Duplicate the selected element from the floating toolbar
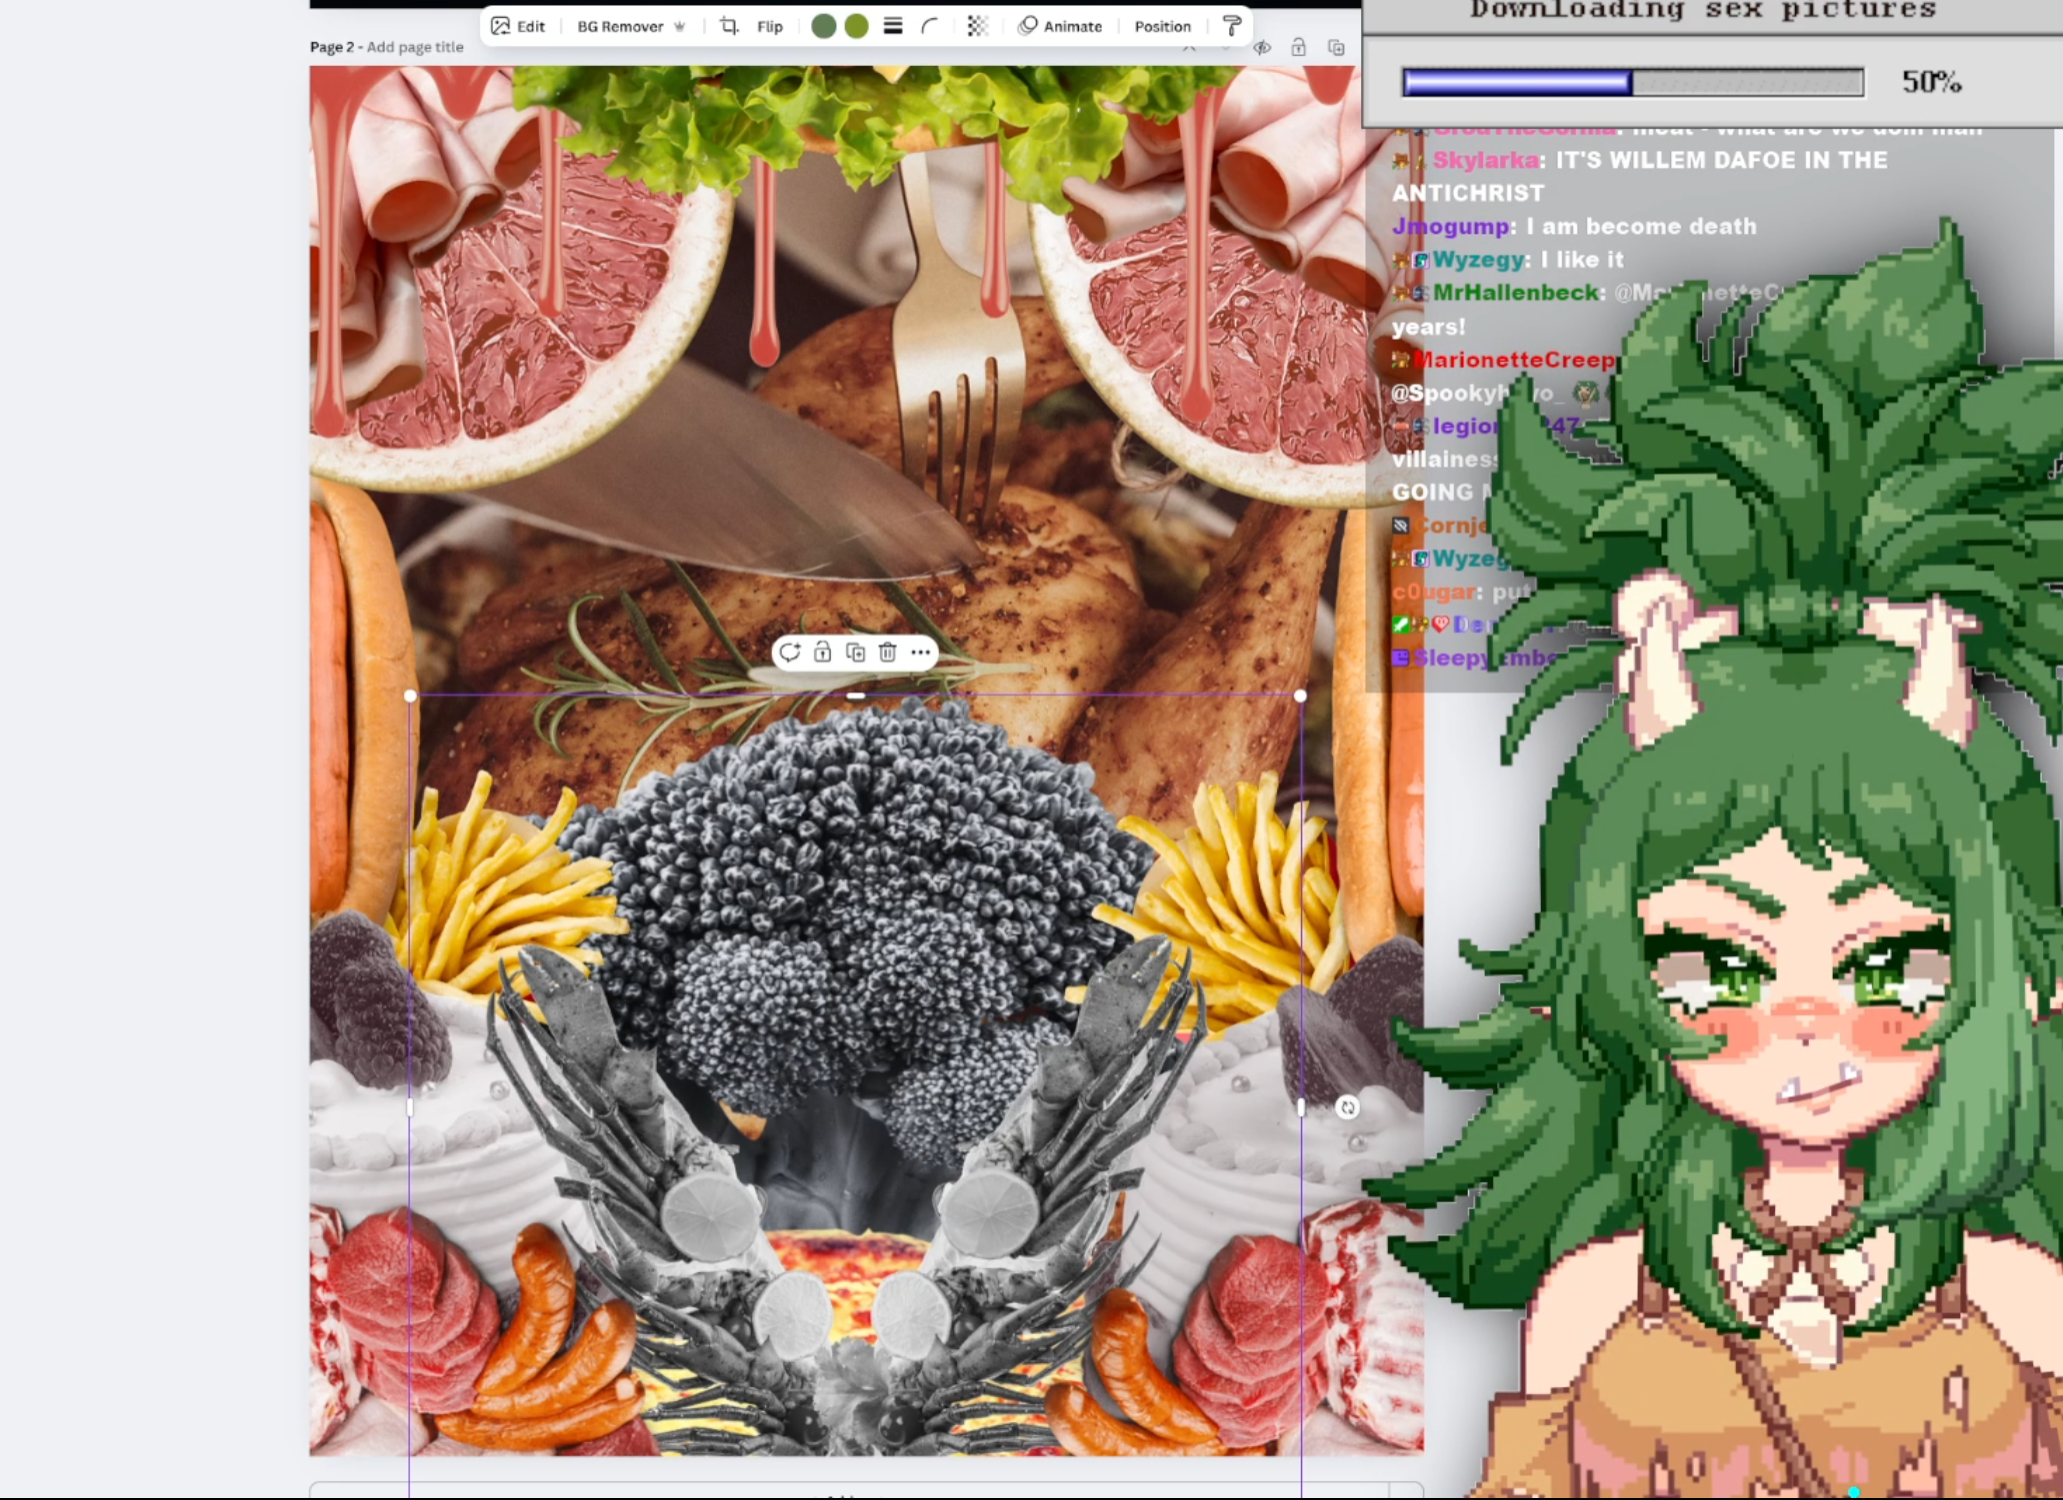The width and height of the screenshot is (2063, 1500). coord(855,653)
